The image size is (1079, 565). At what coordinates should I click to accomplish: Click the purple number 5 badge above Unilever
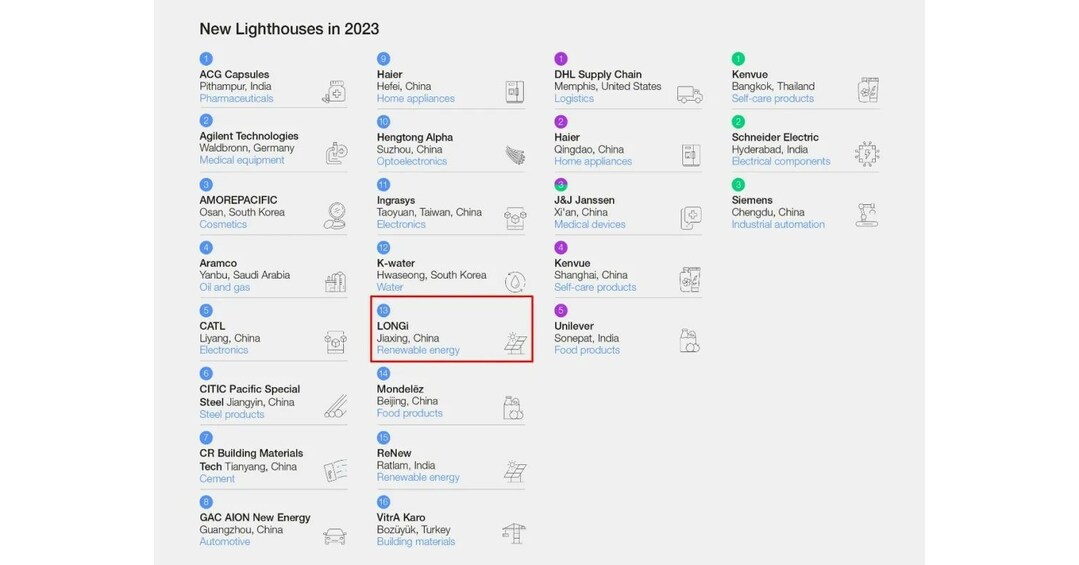click(x=561, y=311)
